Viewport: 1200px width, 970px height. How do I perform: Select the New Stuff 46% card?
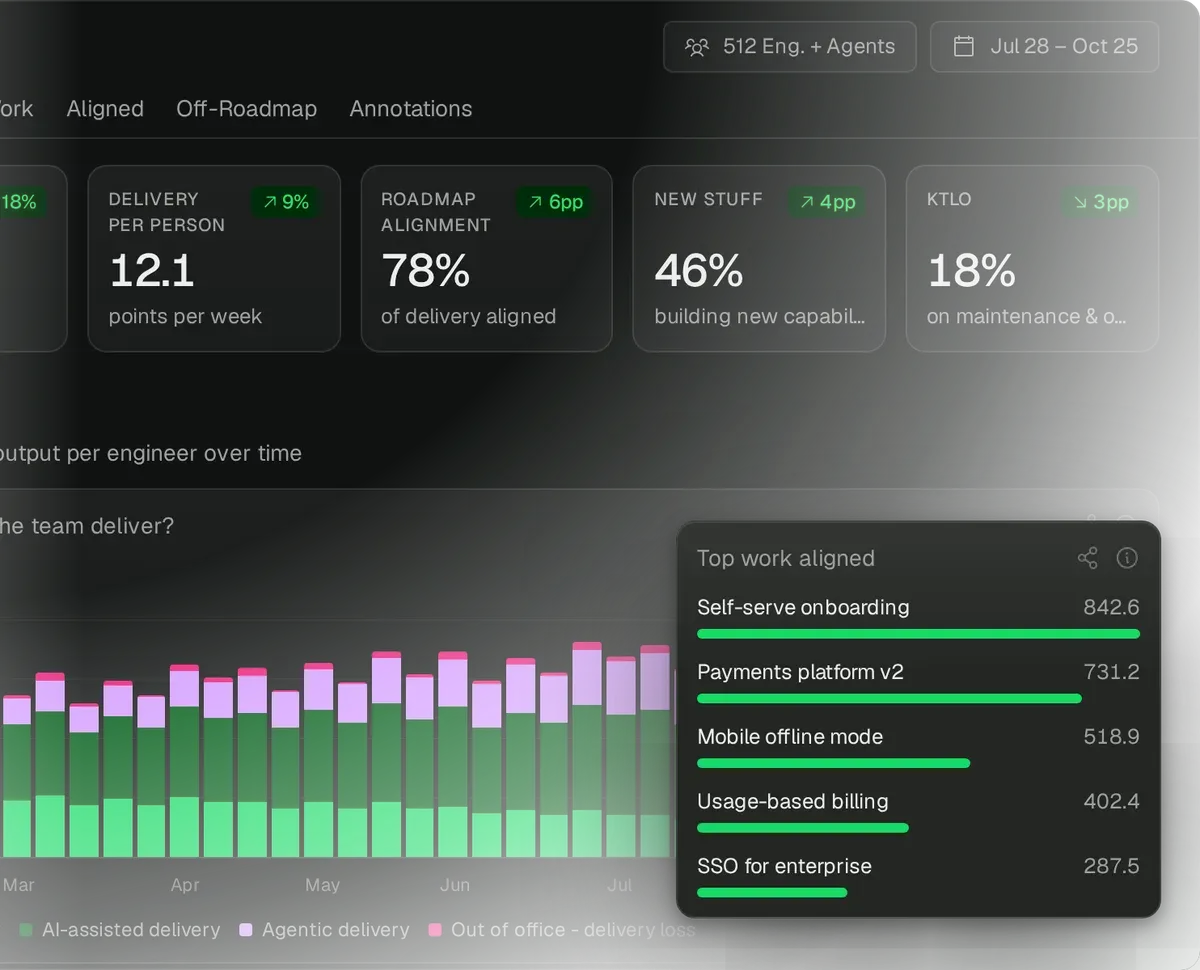pyautogui.click(x=759, y=258)
